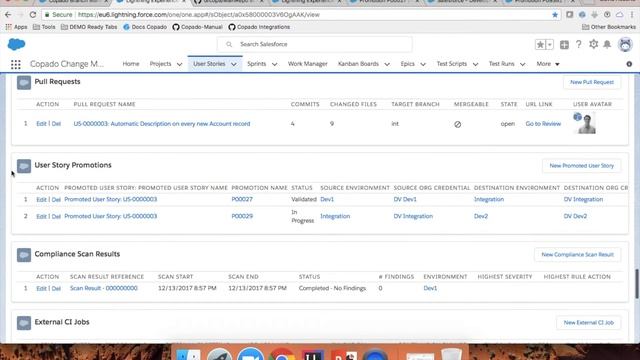Image resolution: width=640 pixels, height=360 pixels.
Task: Open the Copado Integrations bookmark
Action: coord(259,27)
